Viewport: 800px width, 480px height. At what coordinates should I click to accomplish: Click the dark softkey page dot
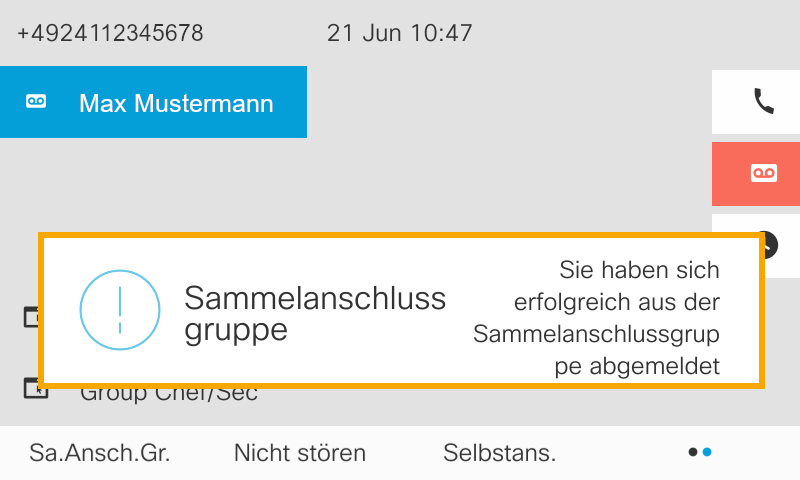point(693,453)
